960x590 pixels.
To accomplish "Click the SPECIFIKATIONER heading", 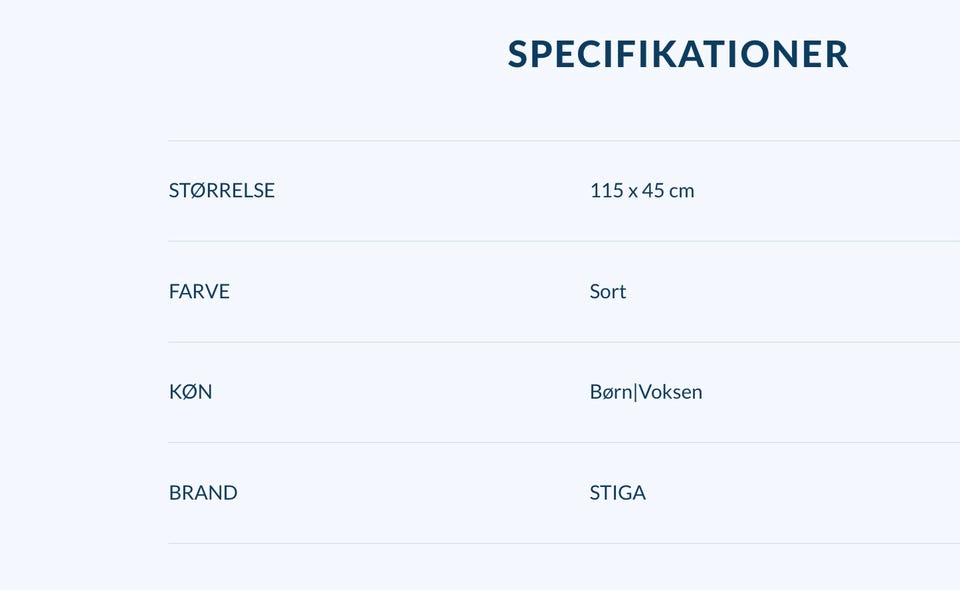I will coord(677,54).
